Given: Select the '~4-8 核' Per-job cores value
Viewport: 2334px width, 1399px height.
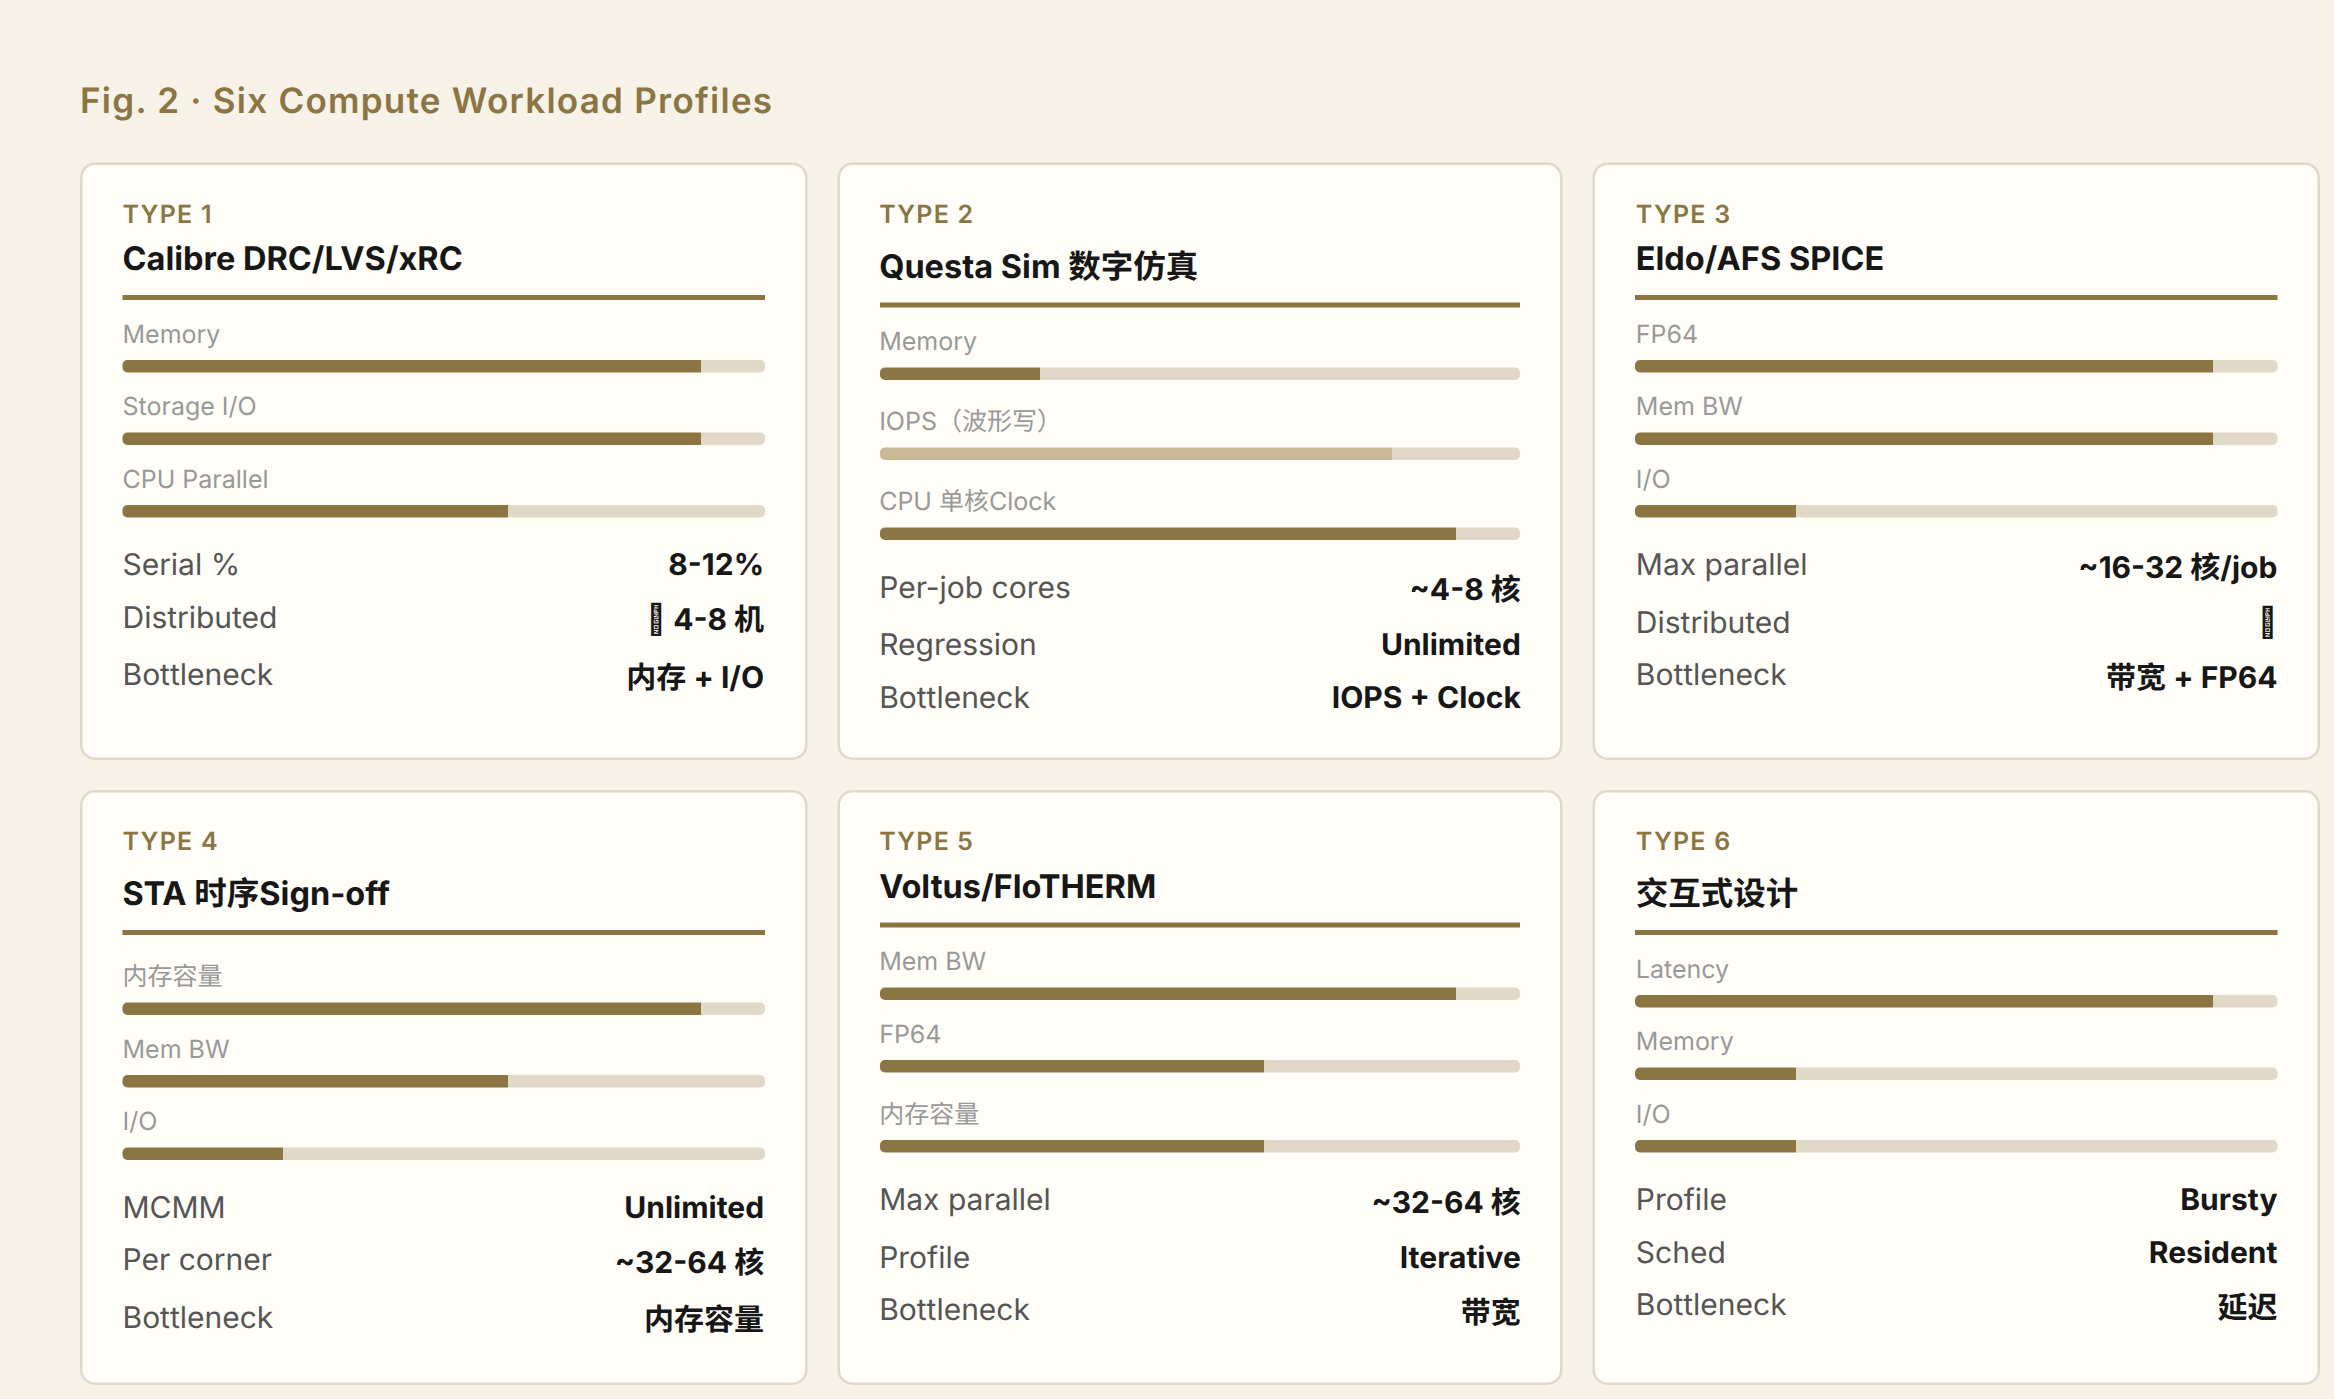Looking at the screenshot, I should pyautogui.click(x=1465, y=589).
